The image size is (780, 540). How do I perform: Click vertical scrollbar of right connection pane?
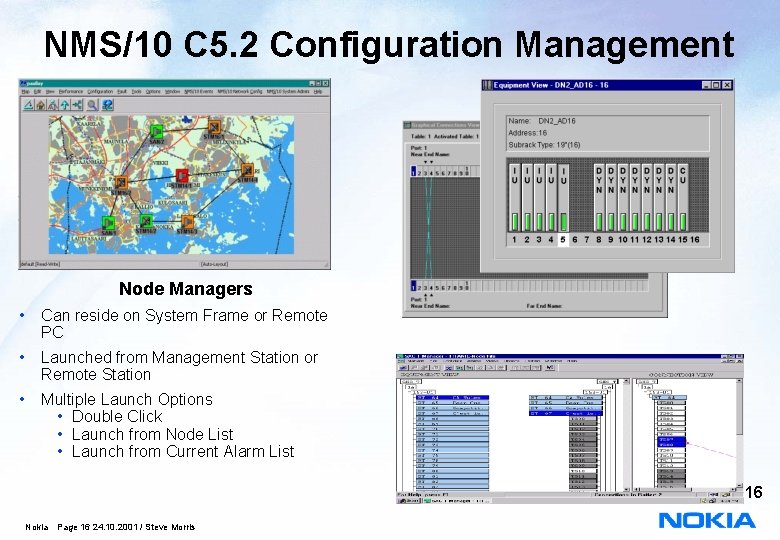click(x=739, y=433)
